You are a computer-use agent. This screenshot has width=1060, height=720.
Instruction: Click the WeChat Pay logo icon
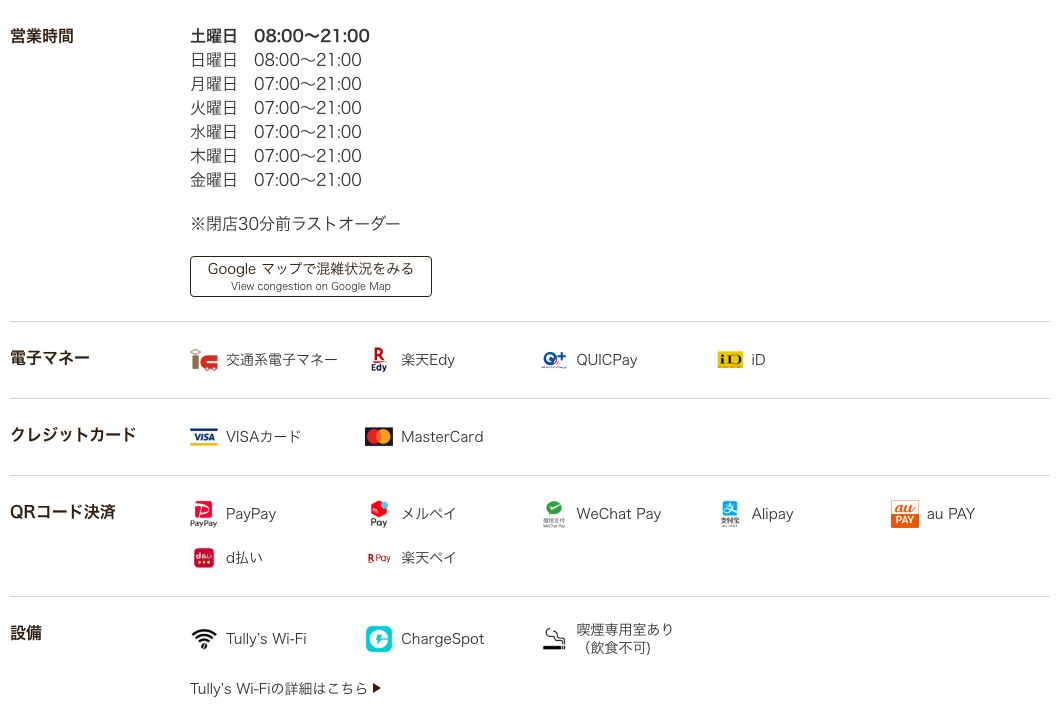[x=554, y=514]
